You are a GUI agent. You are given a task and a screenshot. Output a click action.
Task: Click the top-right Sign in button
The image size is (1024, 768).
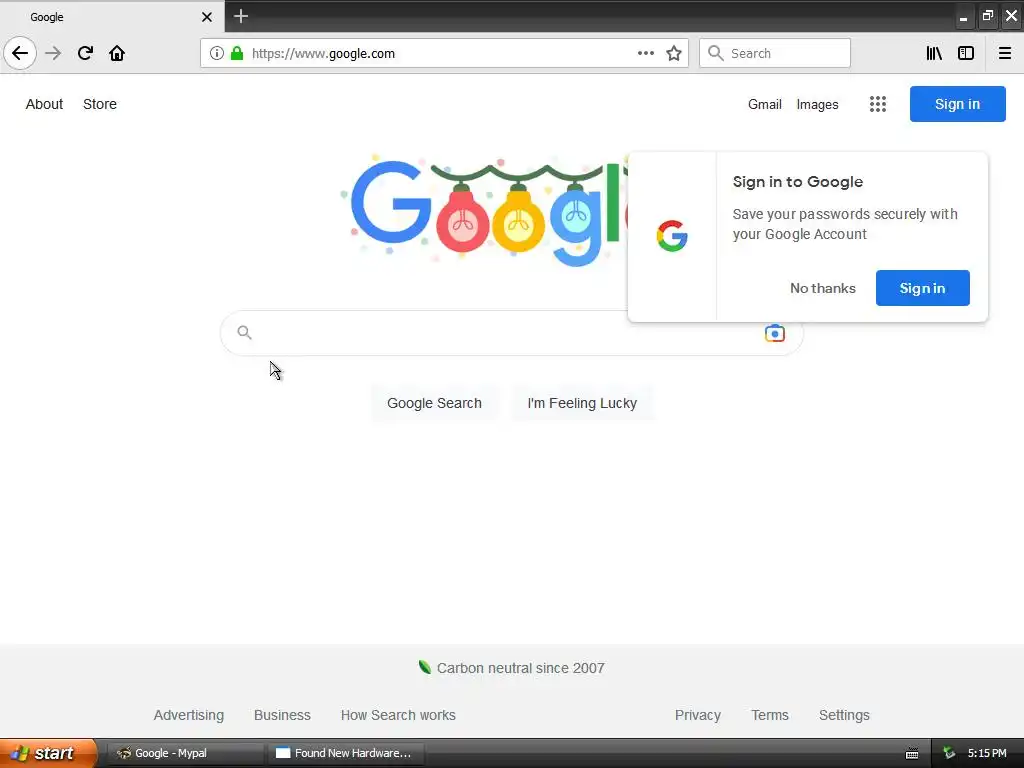coord(957,104)
